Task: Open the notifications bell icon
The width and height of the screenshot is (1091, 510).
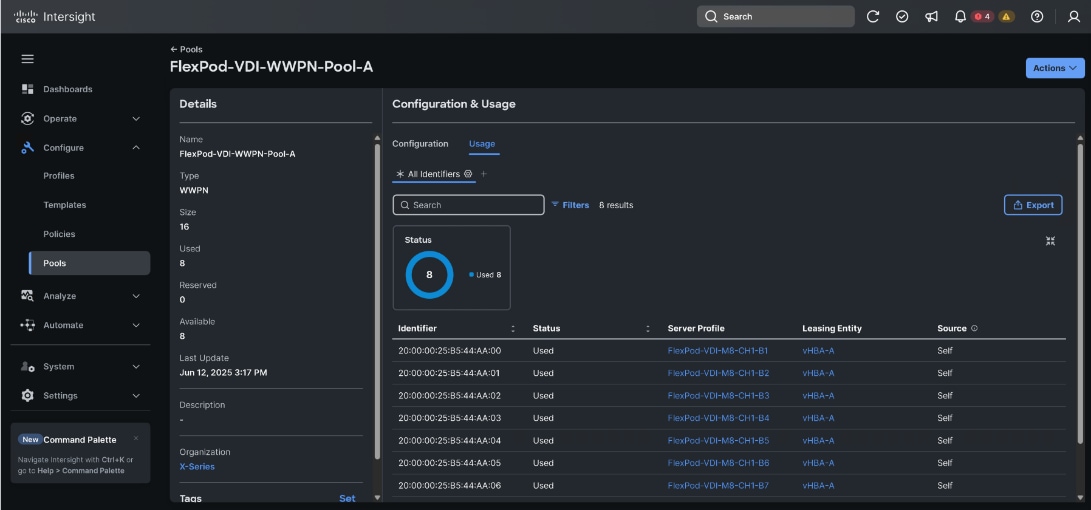Action: coord(960,17)
